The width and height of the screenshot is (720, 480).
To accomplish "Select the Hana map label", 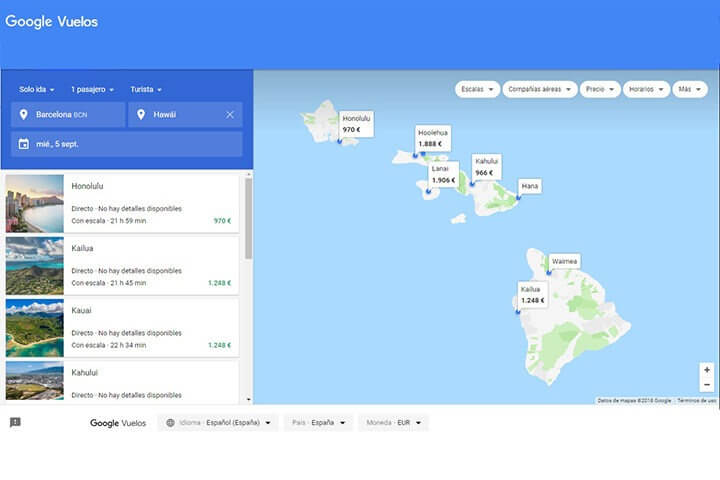I will (529, 186).
